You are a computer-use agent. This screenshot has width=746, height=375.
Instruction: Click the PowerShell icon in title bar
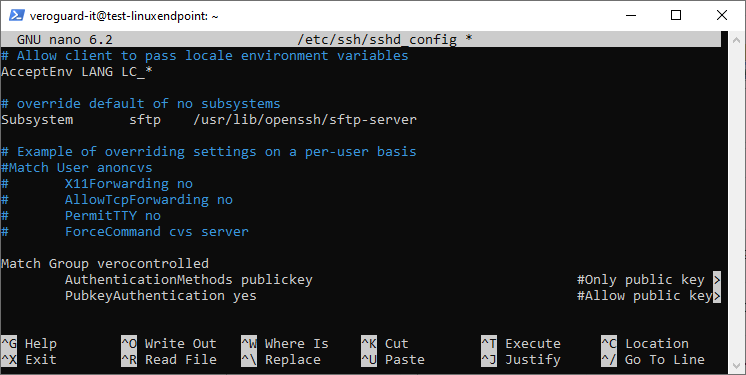point(17,15)
